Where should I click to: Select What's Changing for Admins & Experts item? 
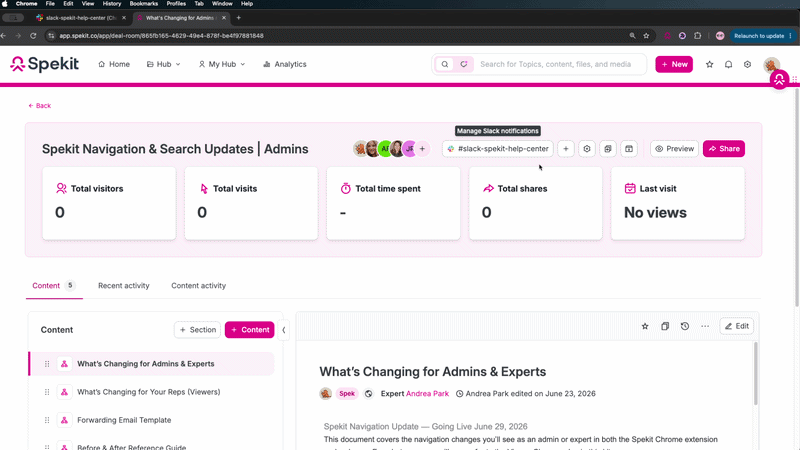pos(152,364)
